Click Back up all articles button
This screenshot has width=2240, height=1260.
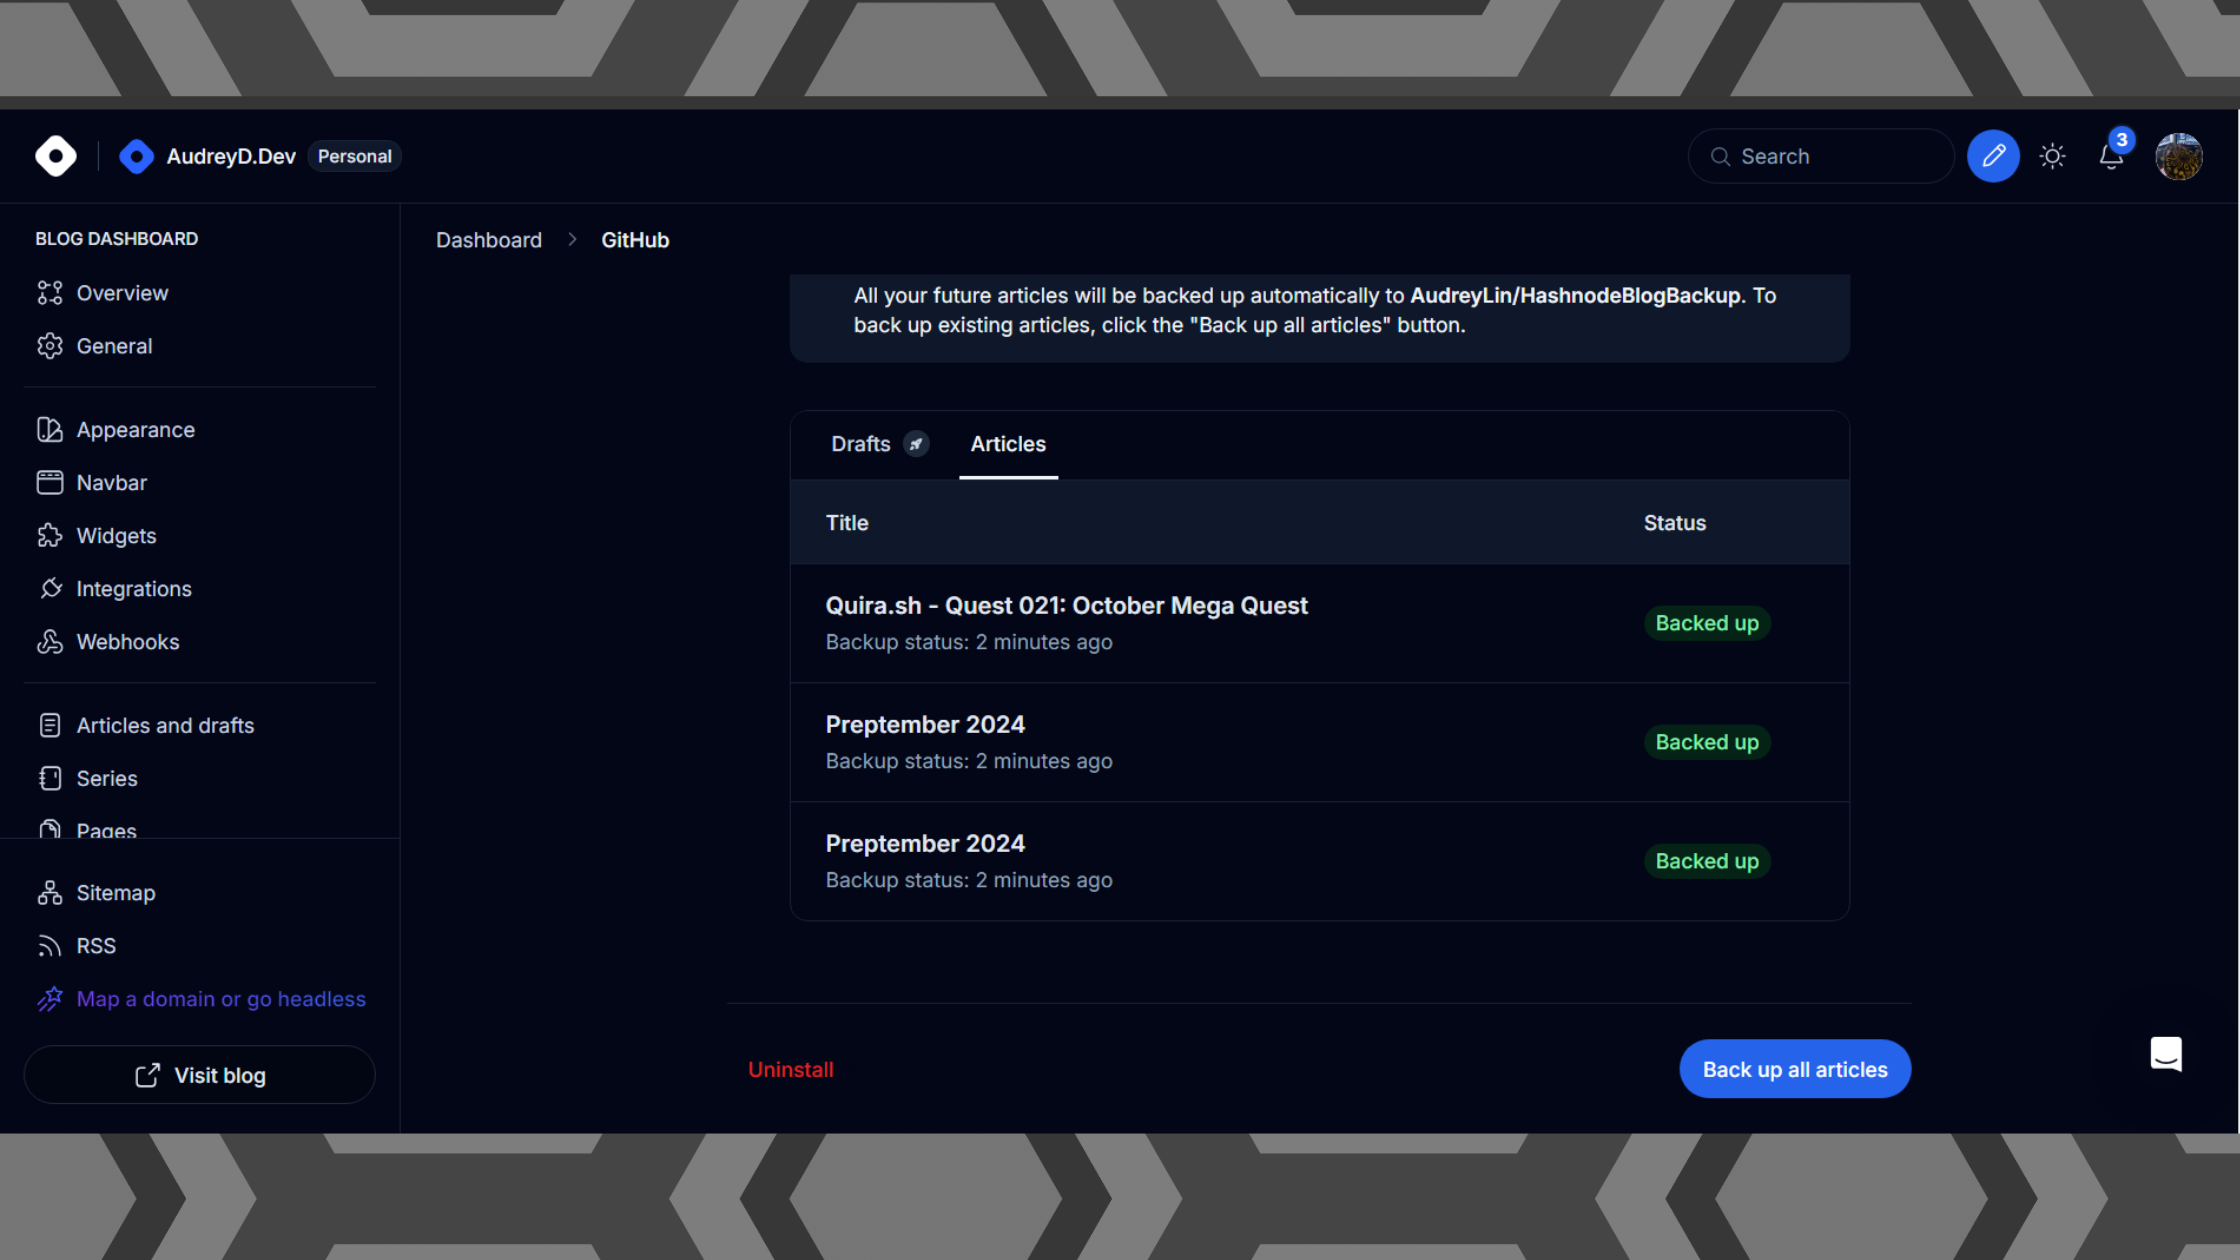pos(1795,1070)
